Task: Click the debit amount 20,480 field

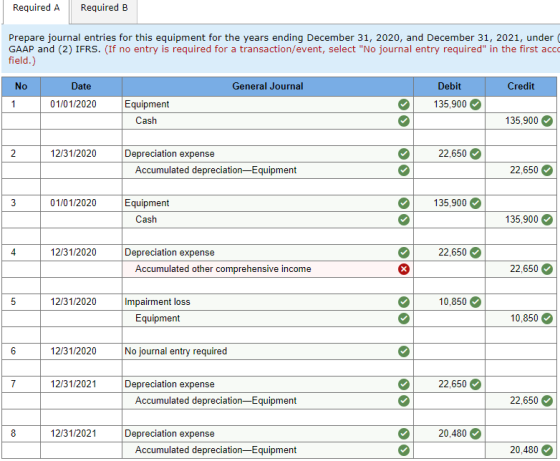Action: tap(449, 434)
